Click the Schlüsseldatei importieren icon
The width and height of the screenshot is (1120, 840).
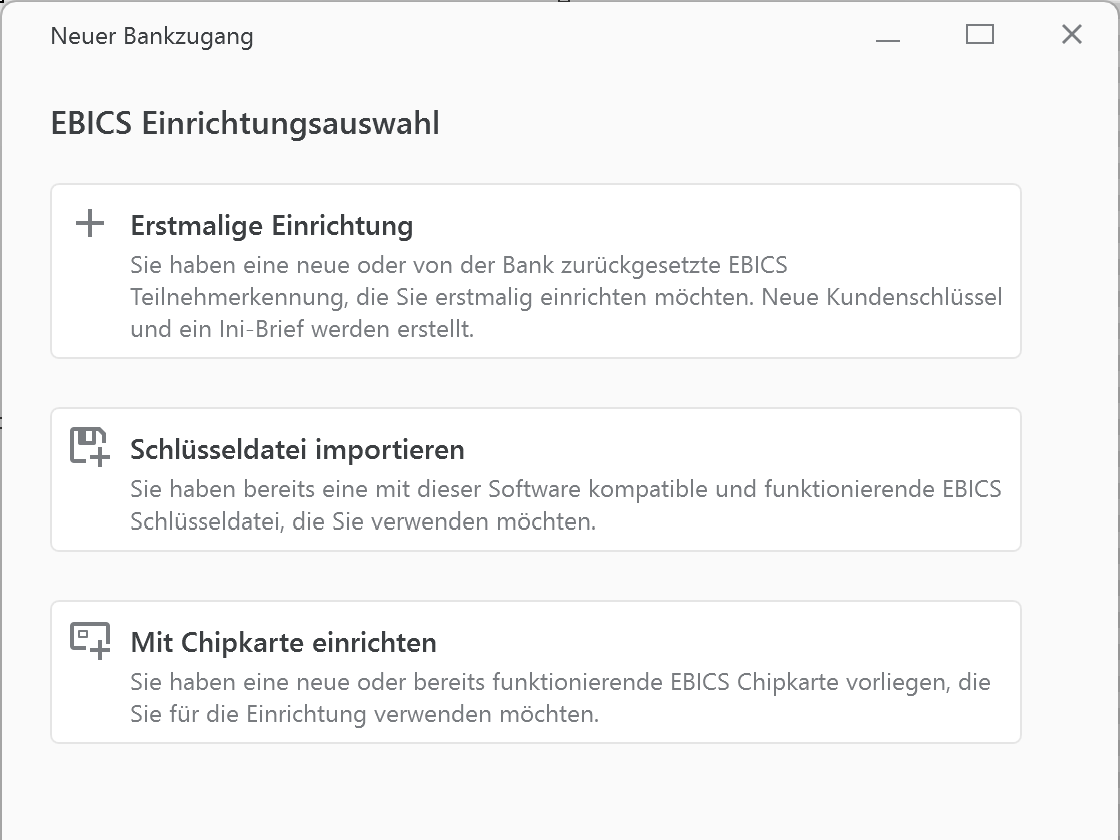(91, 448)
